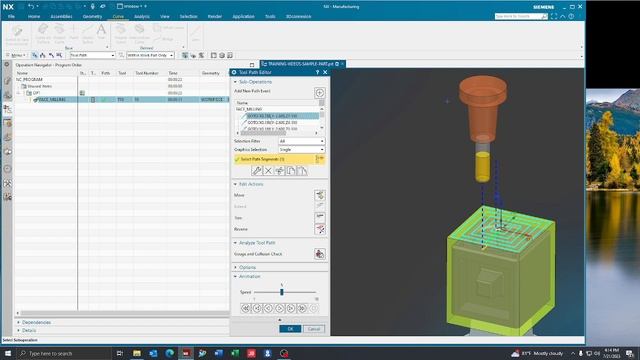The width and height of the screenshot is (640, 360).
Task: Run the Gouge and Collision Check icon
Action: [x=320, y=254]
